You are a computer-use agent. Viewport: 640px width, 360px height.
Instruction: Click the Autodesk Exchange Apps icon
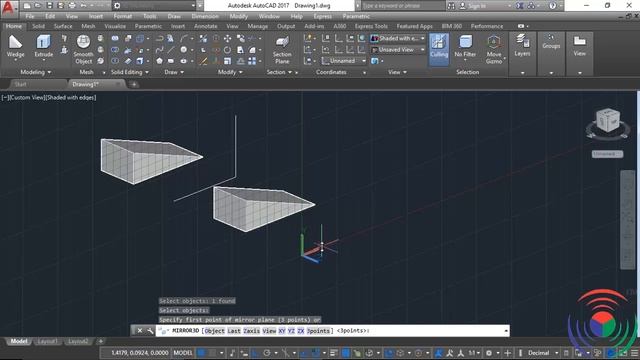coord(520,6)
